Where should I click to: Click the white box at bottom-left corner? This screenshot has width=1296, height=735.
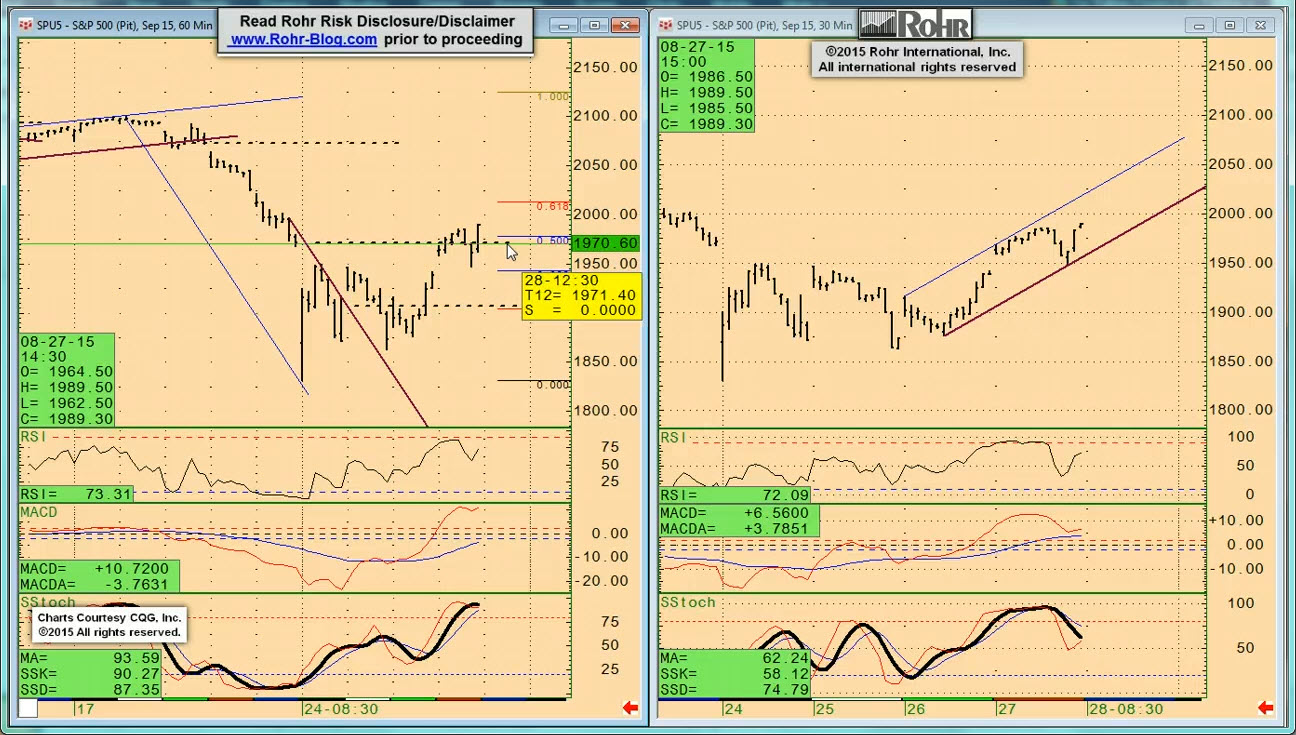coord(28,708)
